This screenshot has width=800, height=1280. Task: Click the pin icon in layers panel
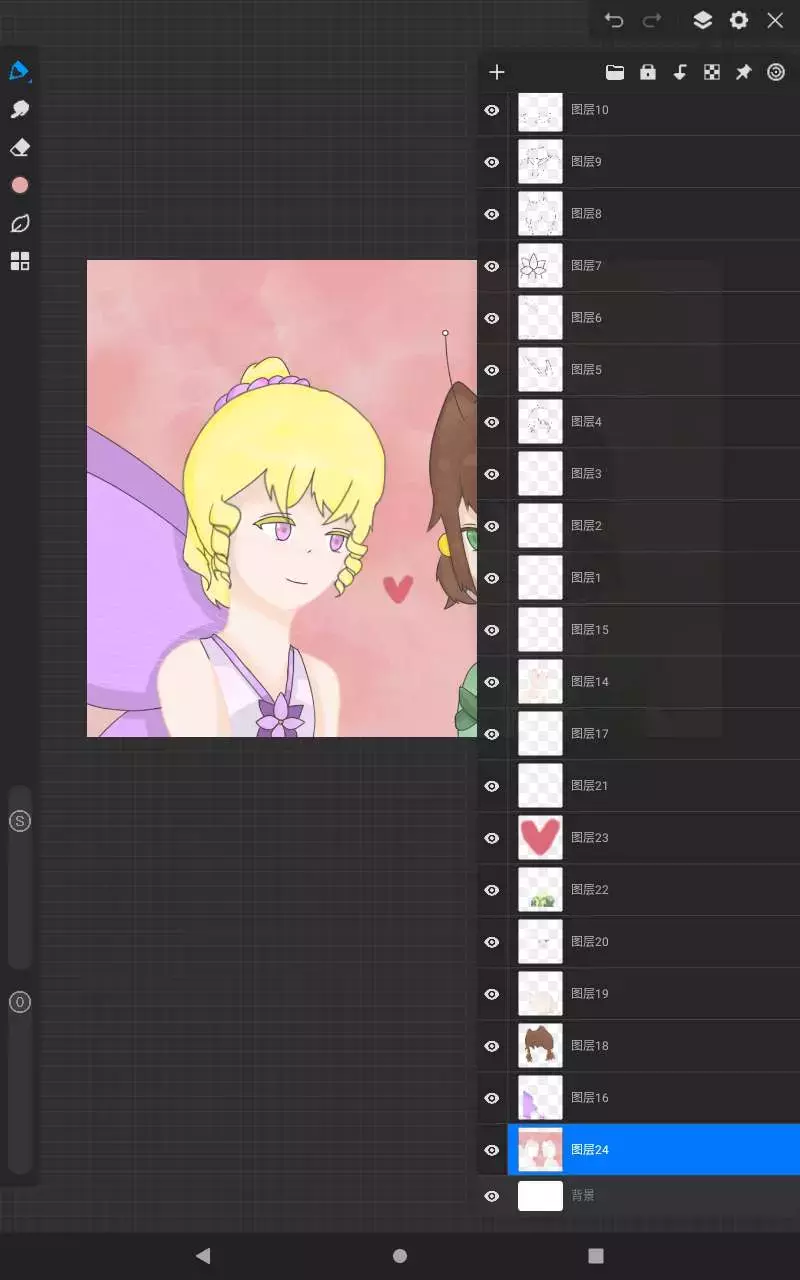tap(744, 72)
